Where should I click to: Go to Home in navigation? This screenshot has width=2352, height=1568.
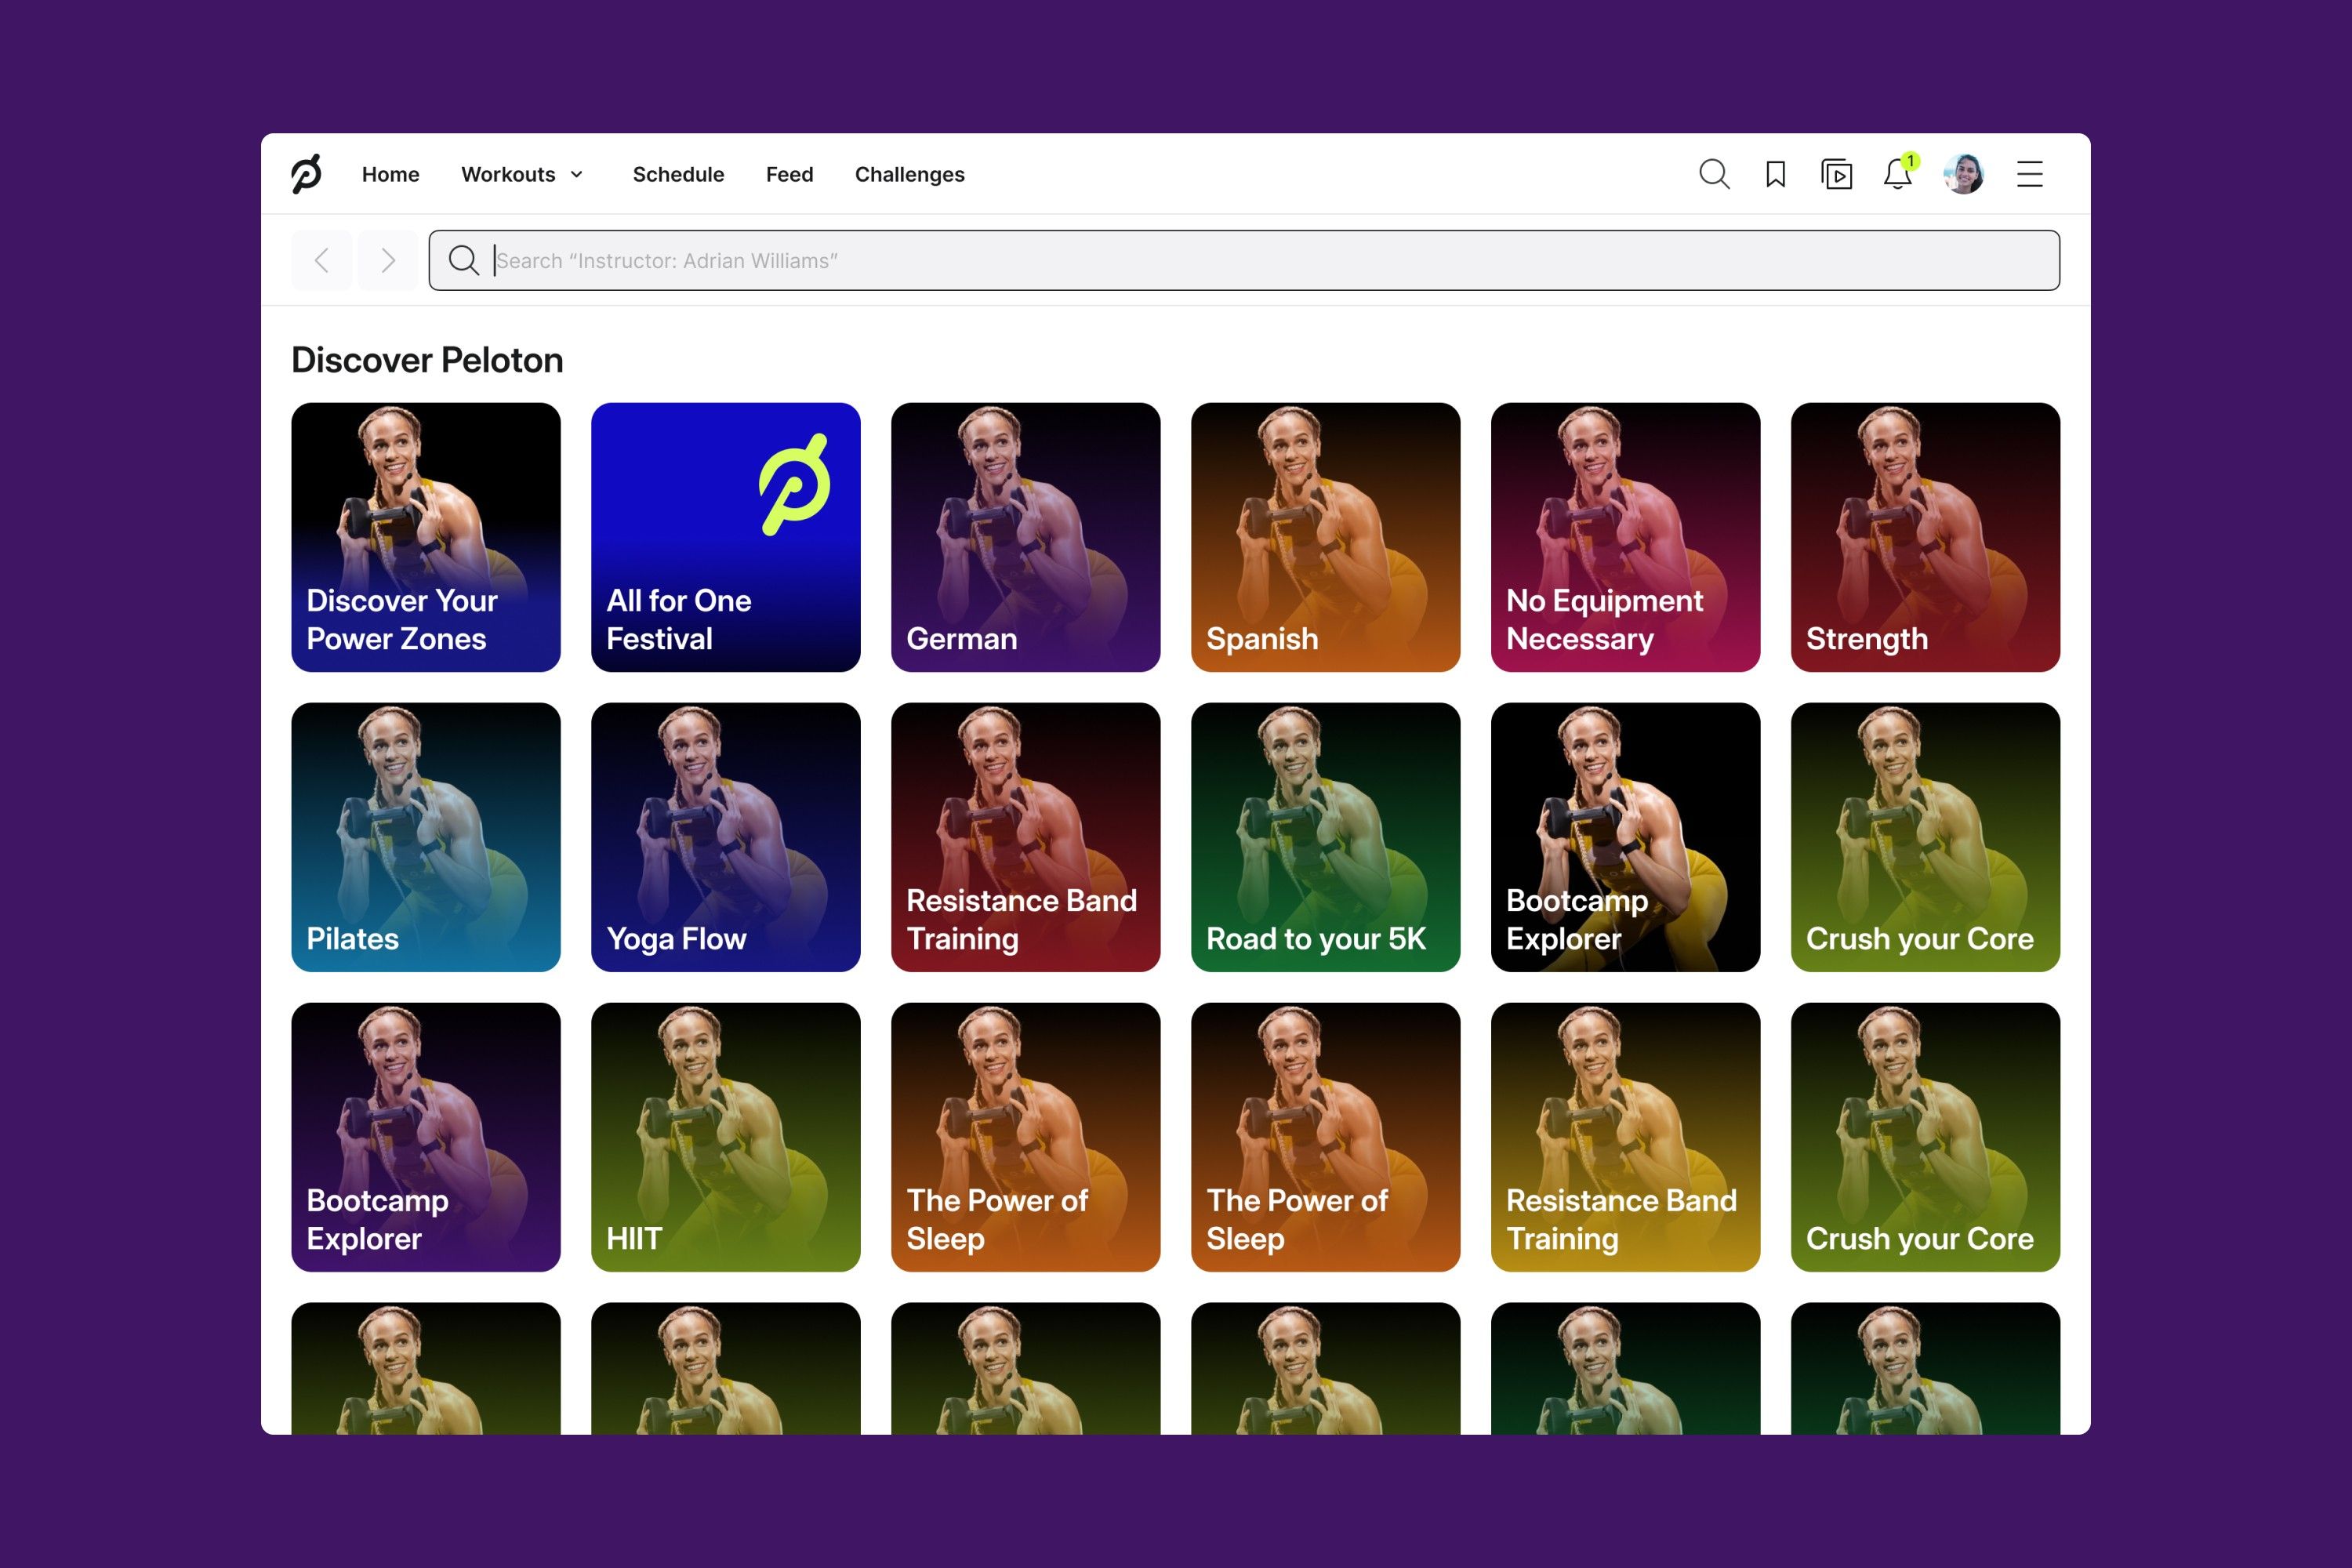pyautogui.click(x=390, y=174)
